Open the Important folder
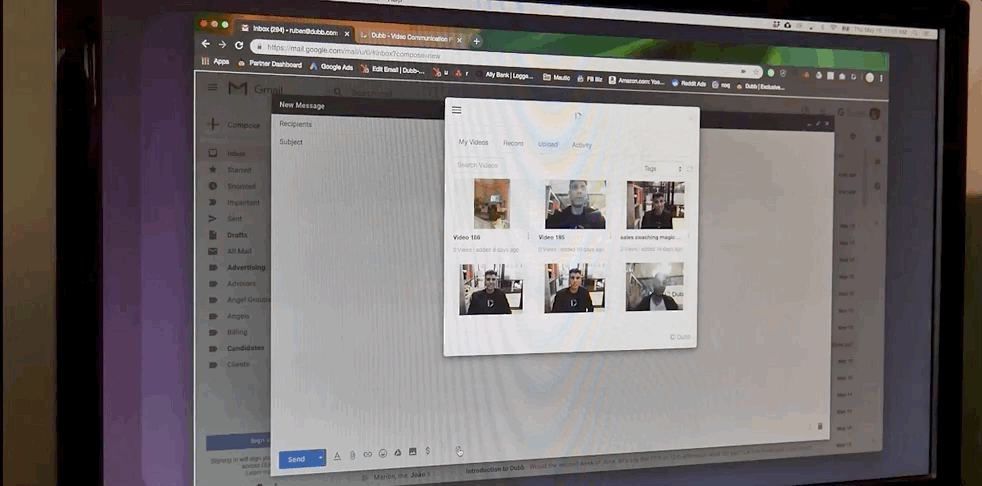This screenshot has width=982, height=486. point(243,202)
